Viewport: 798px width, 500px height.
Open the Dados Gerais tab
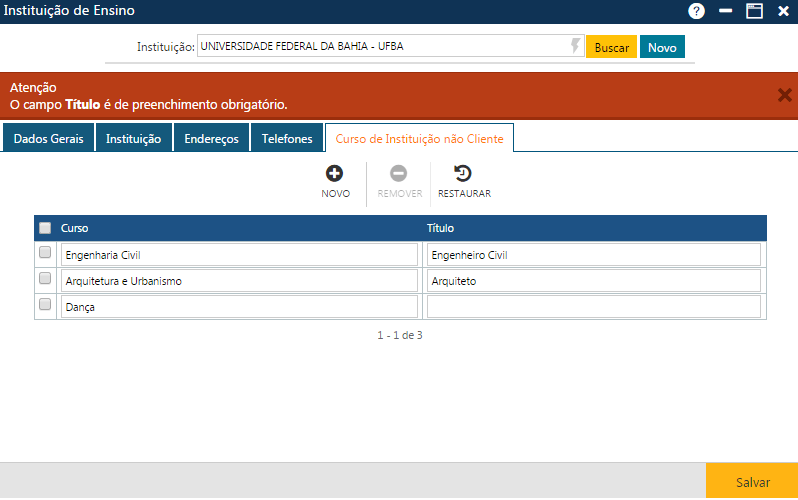tap(48, 139)
